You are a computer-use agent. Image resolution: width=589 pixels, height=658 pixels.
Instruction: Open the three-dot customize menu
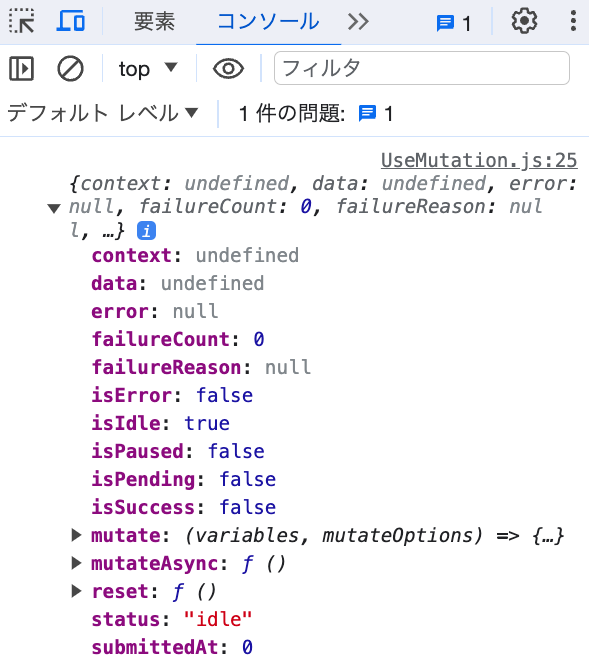coord(573,21)
